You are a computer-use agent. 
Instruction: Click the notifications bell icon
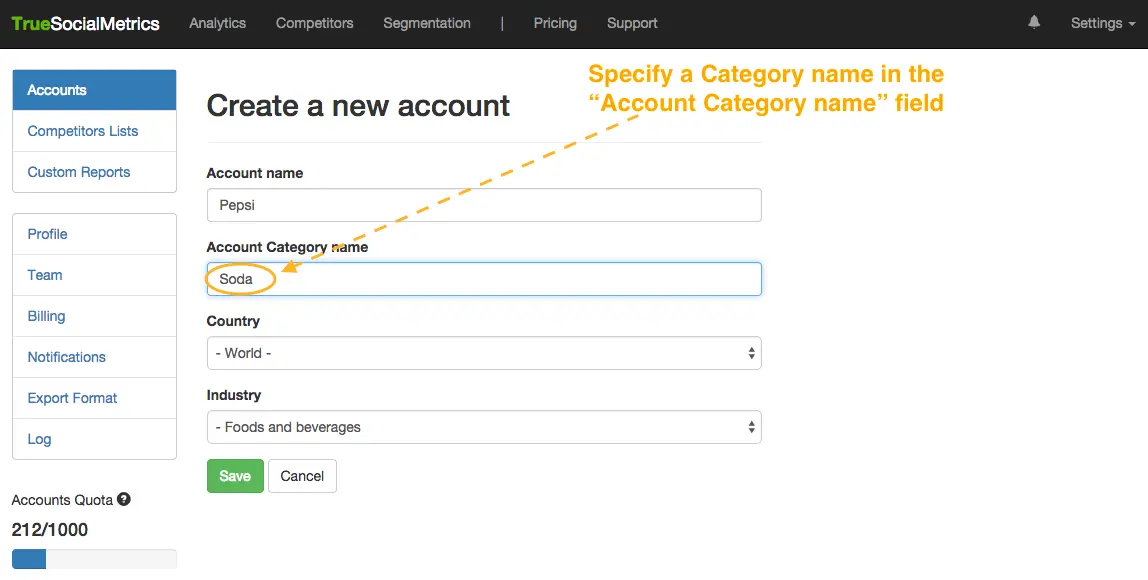1034,22
